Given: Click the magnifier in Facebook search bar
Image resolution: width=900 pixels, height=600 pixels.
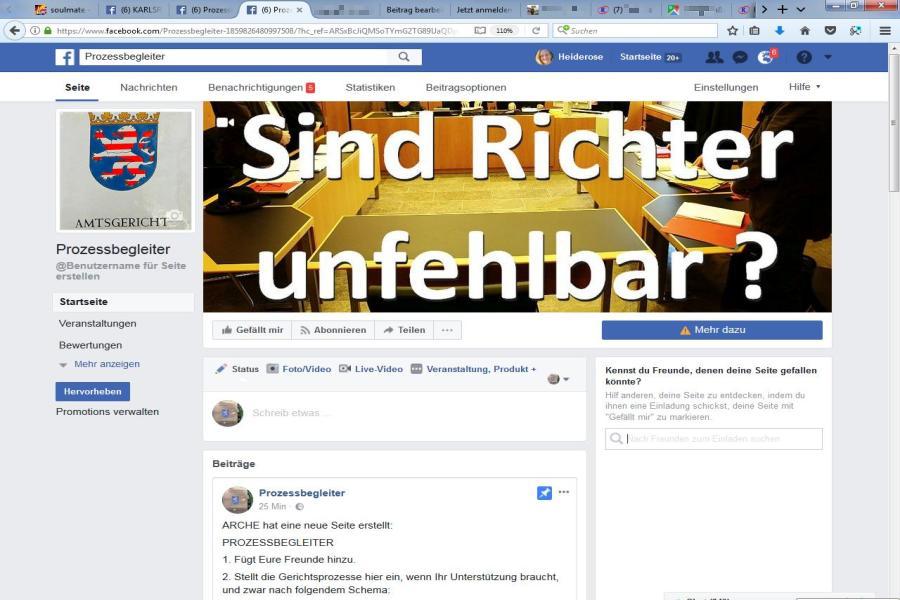Looking at the screenshot, I should pyautogui.click(x=404, y=56).
